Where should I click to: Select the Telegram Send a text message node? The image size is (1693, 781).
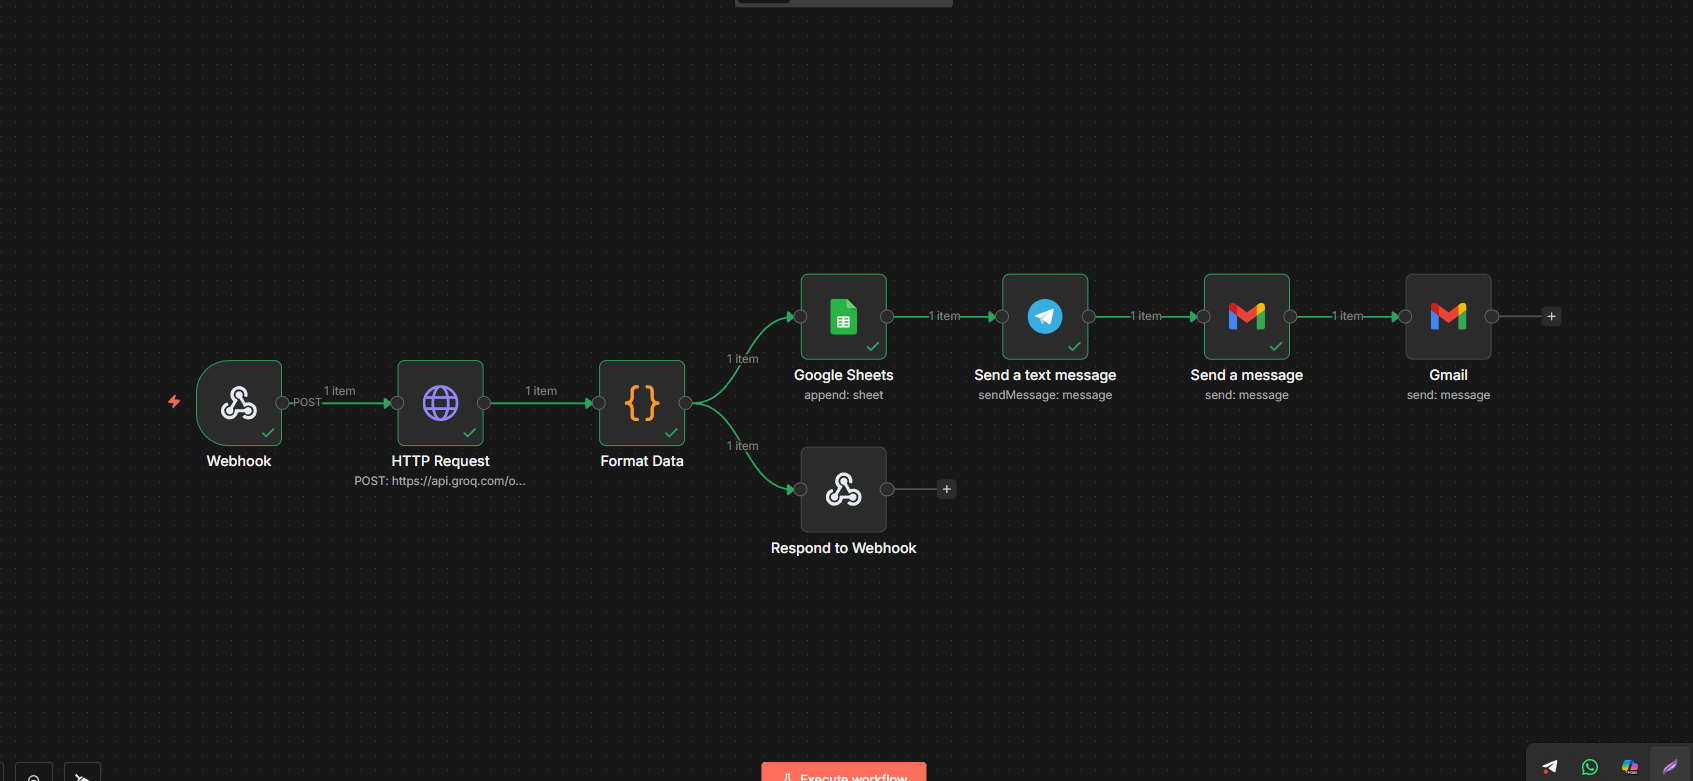pyautogui.click(x=1045, y=317)
